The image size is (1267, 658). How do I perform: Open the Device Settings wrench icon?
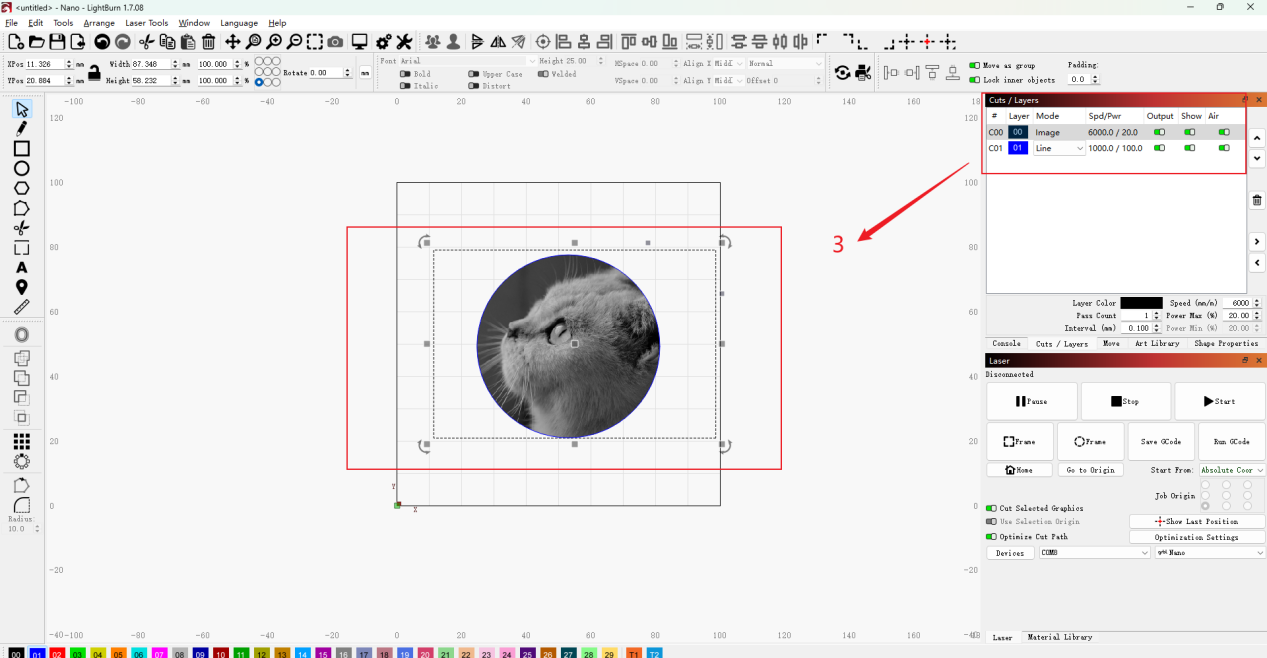(404, 42)
